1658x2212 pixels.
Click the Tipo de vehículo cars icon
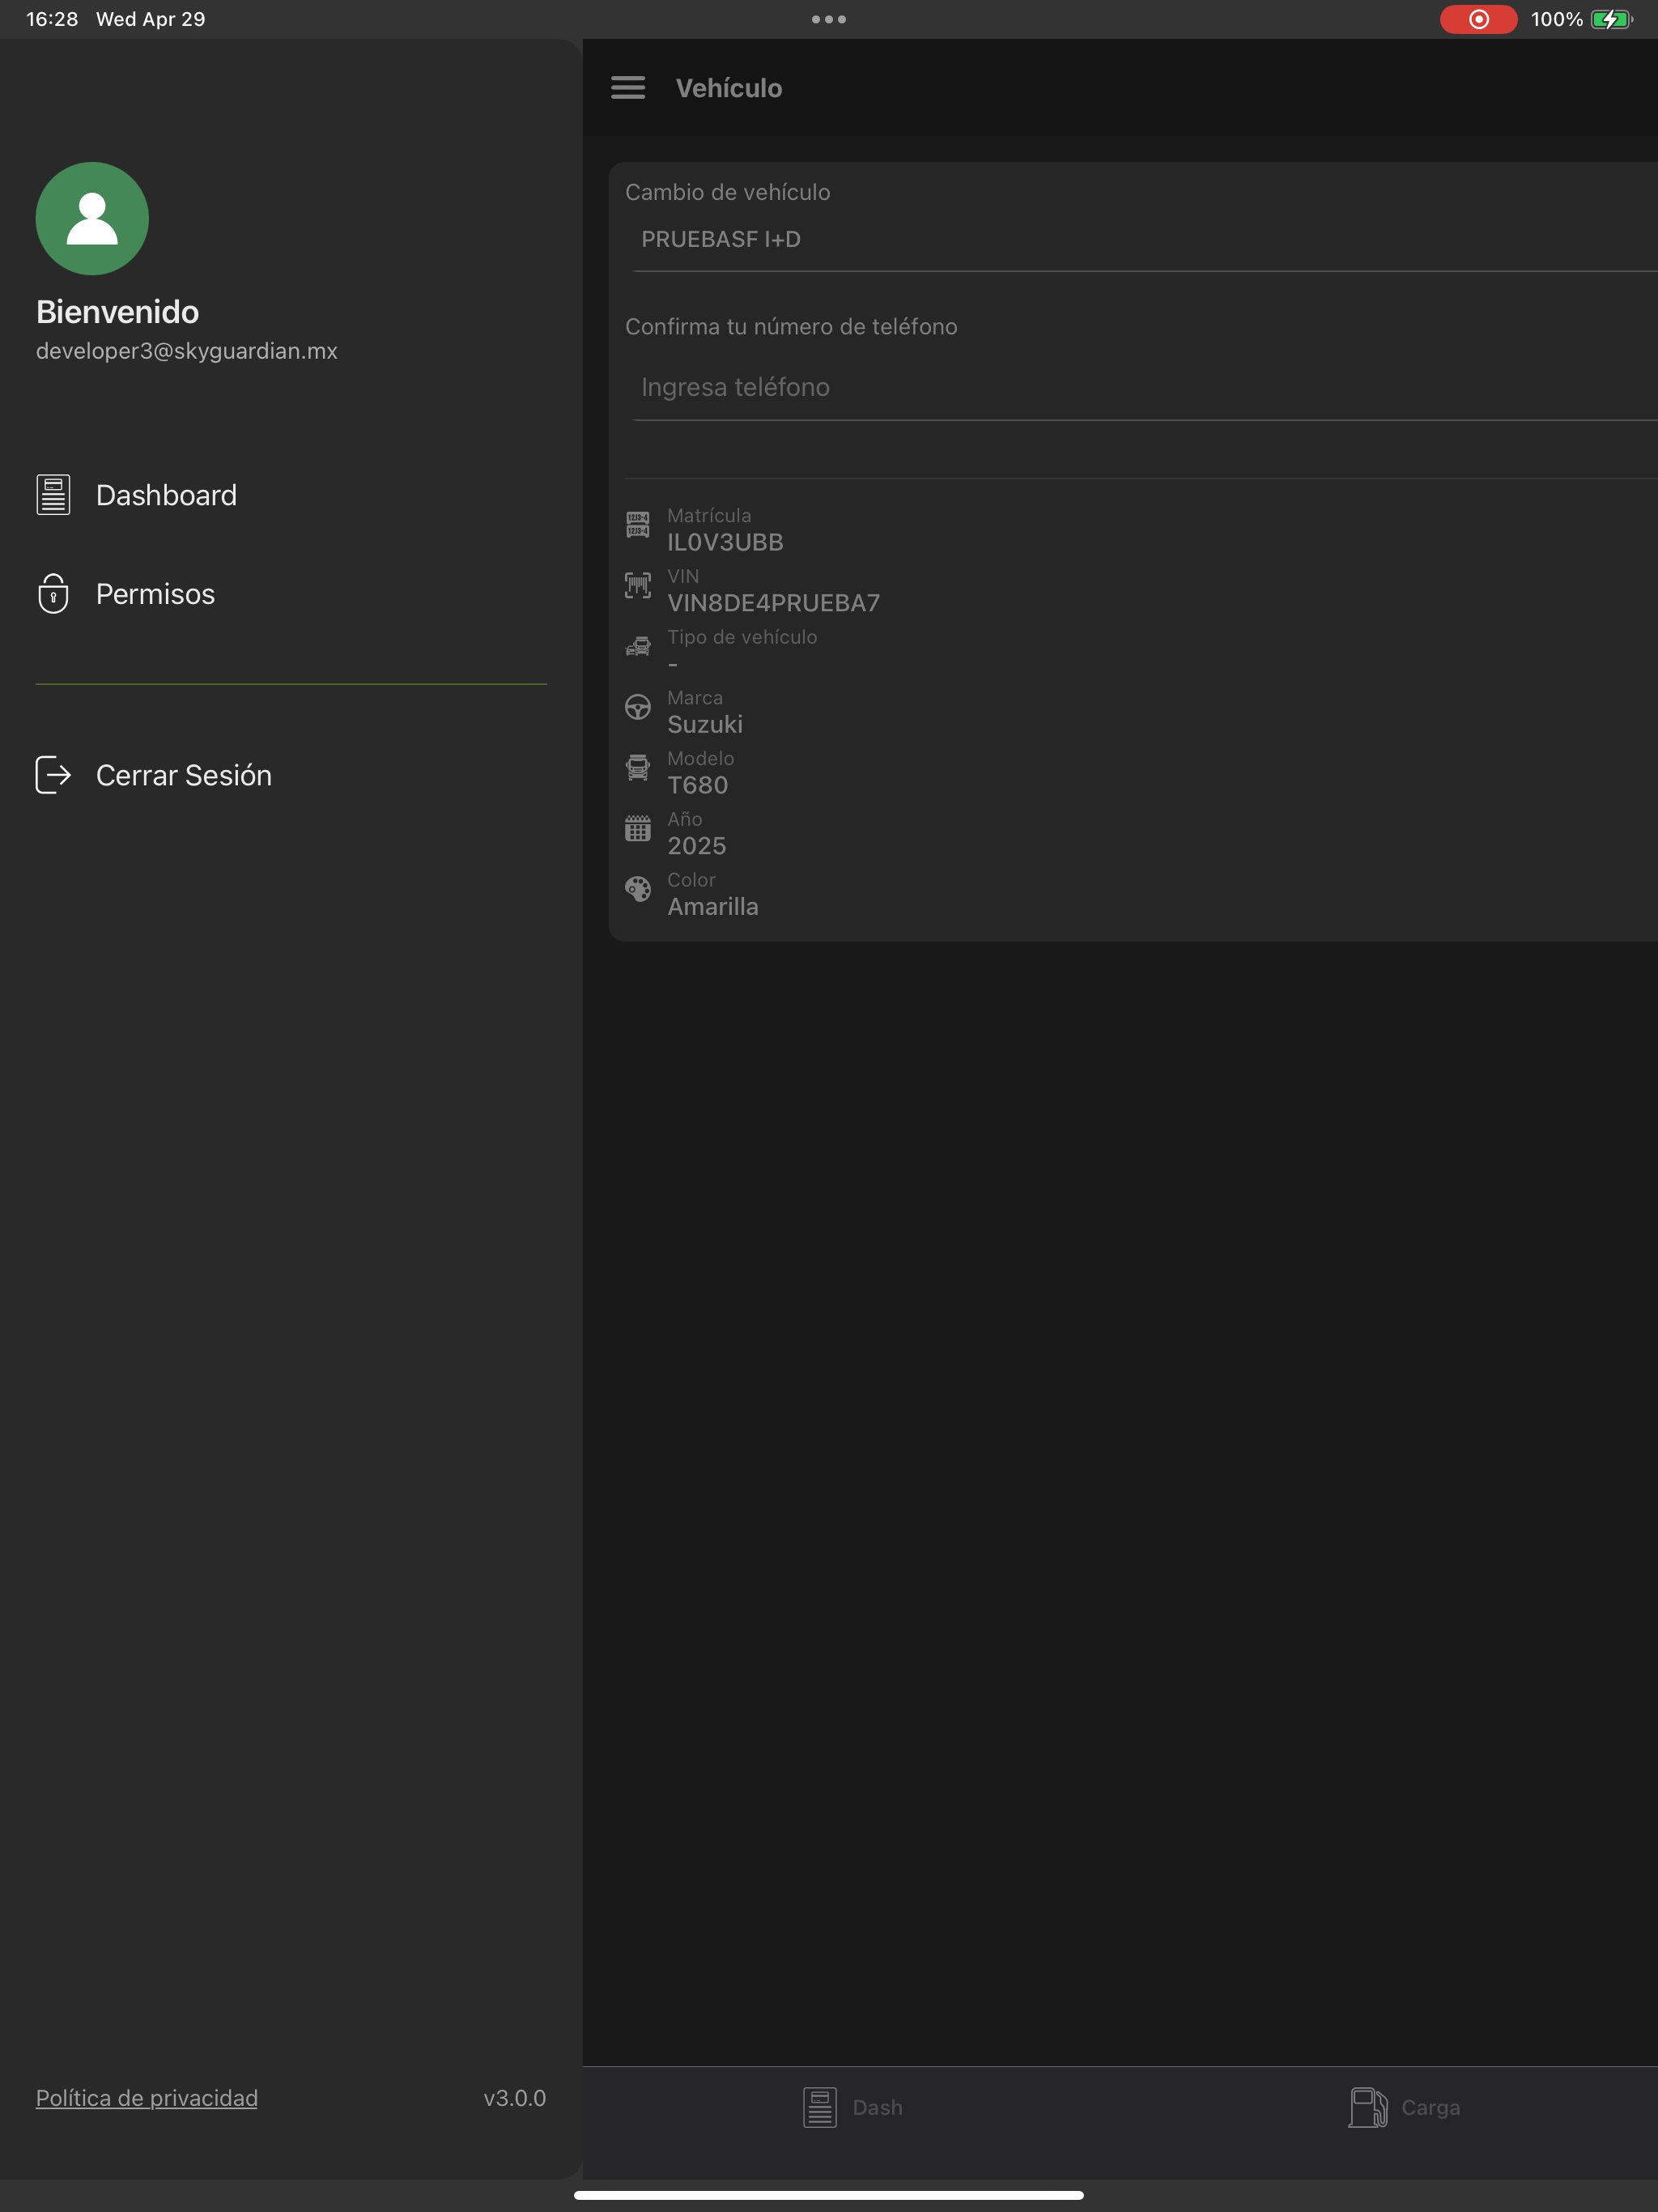(638, 646)
